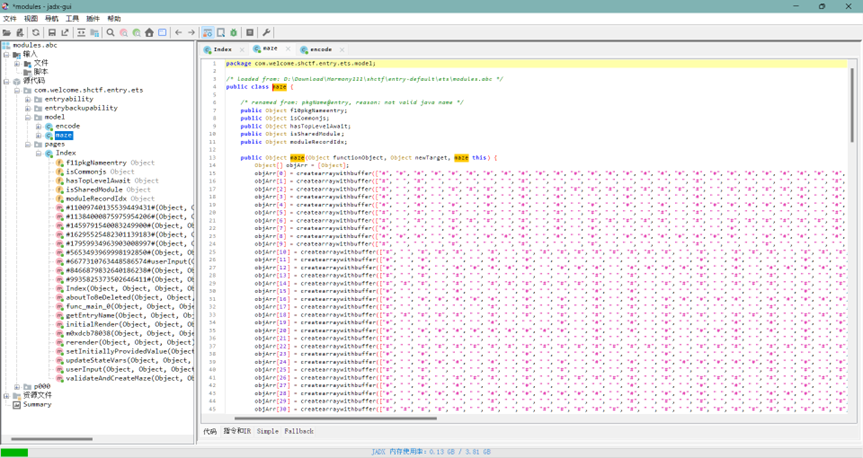The width and height of the screenshot is (863, 458).
Task: Select validateAndCreateMaze method in tree
Action: tap(130, 379)
